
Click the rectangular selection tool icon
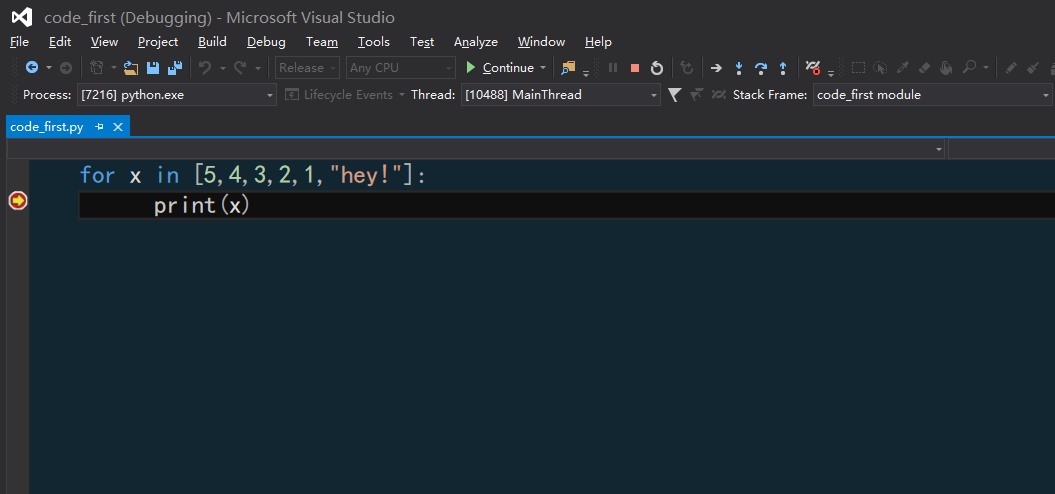[x=858, y=67]
